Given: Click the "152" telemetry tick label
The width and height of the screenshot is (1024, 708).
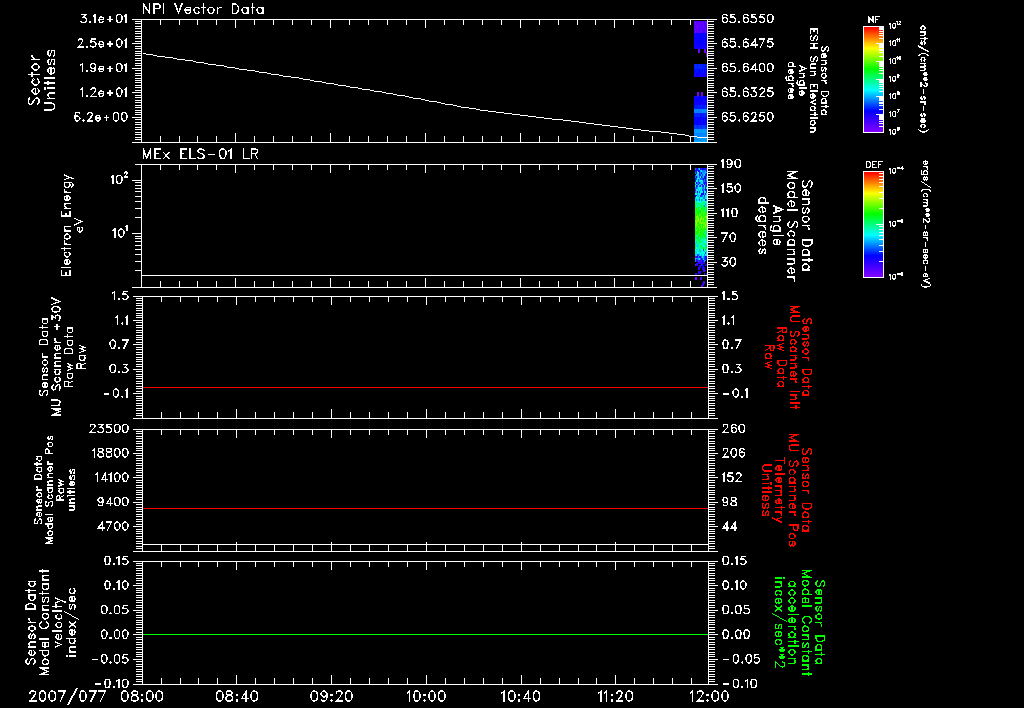Looking at the screenshot, I should click(733, 477).
